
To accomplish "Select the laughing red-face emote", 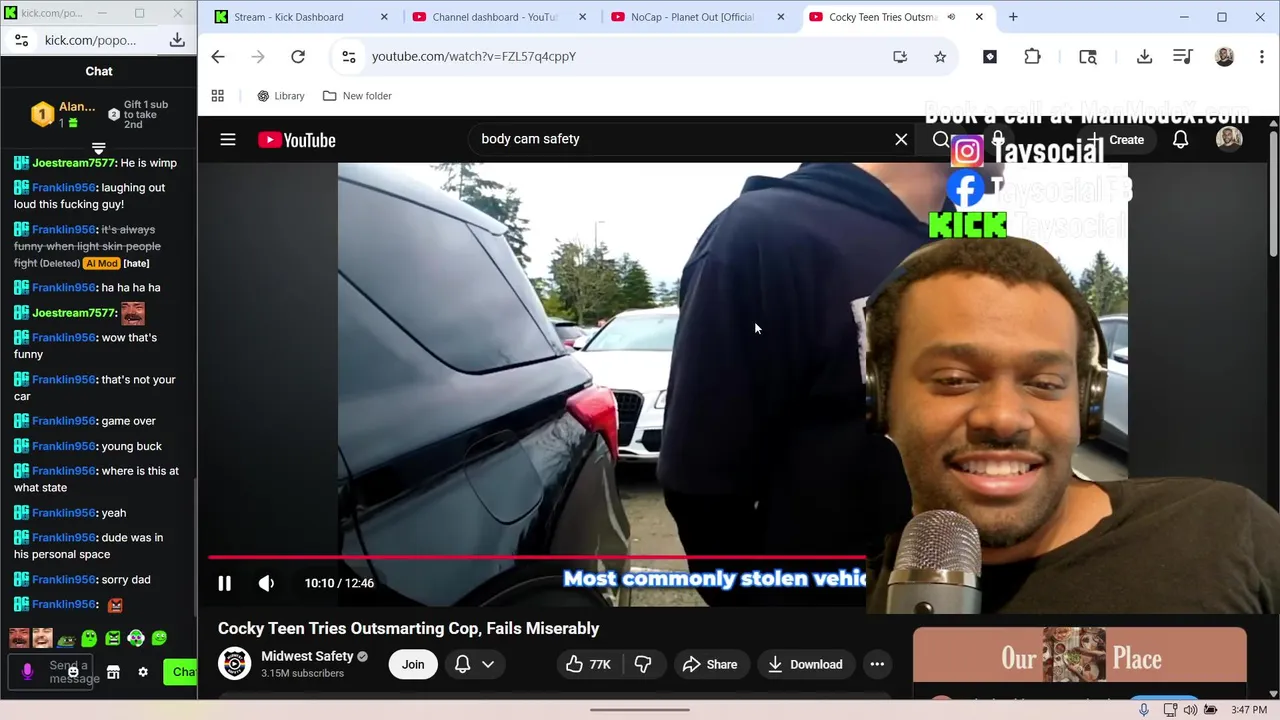I will coord(19,638).
